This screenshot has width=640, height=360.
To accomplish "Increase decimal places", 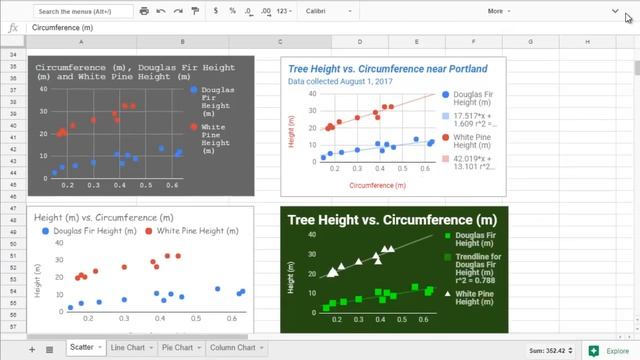I will (266, 11).
